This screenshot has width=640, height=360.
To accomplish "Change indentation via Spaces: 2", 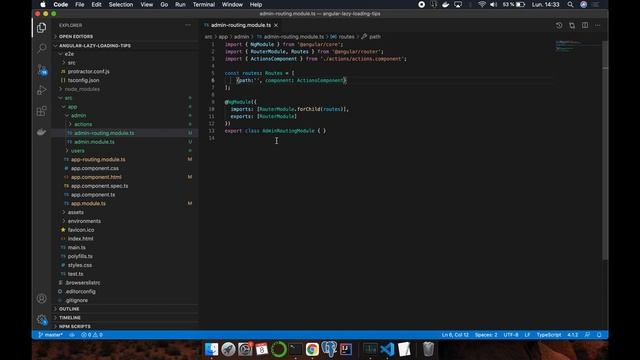I will [486, 335].
